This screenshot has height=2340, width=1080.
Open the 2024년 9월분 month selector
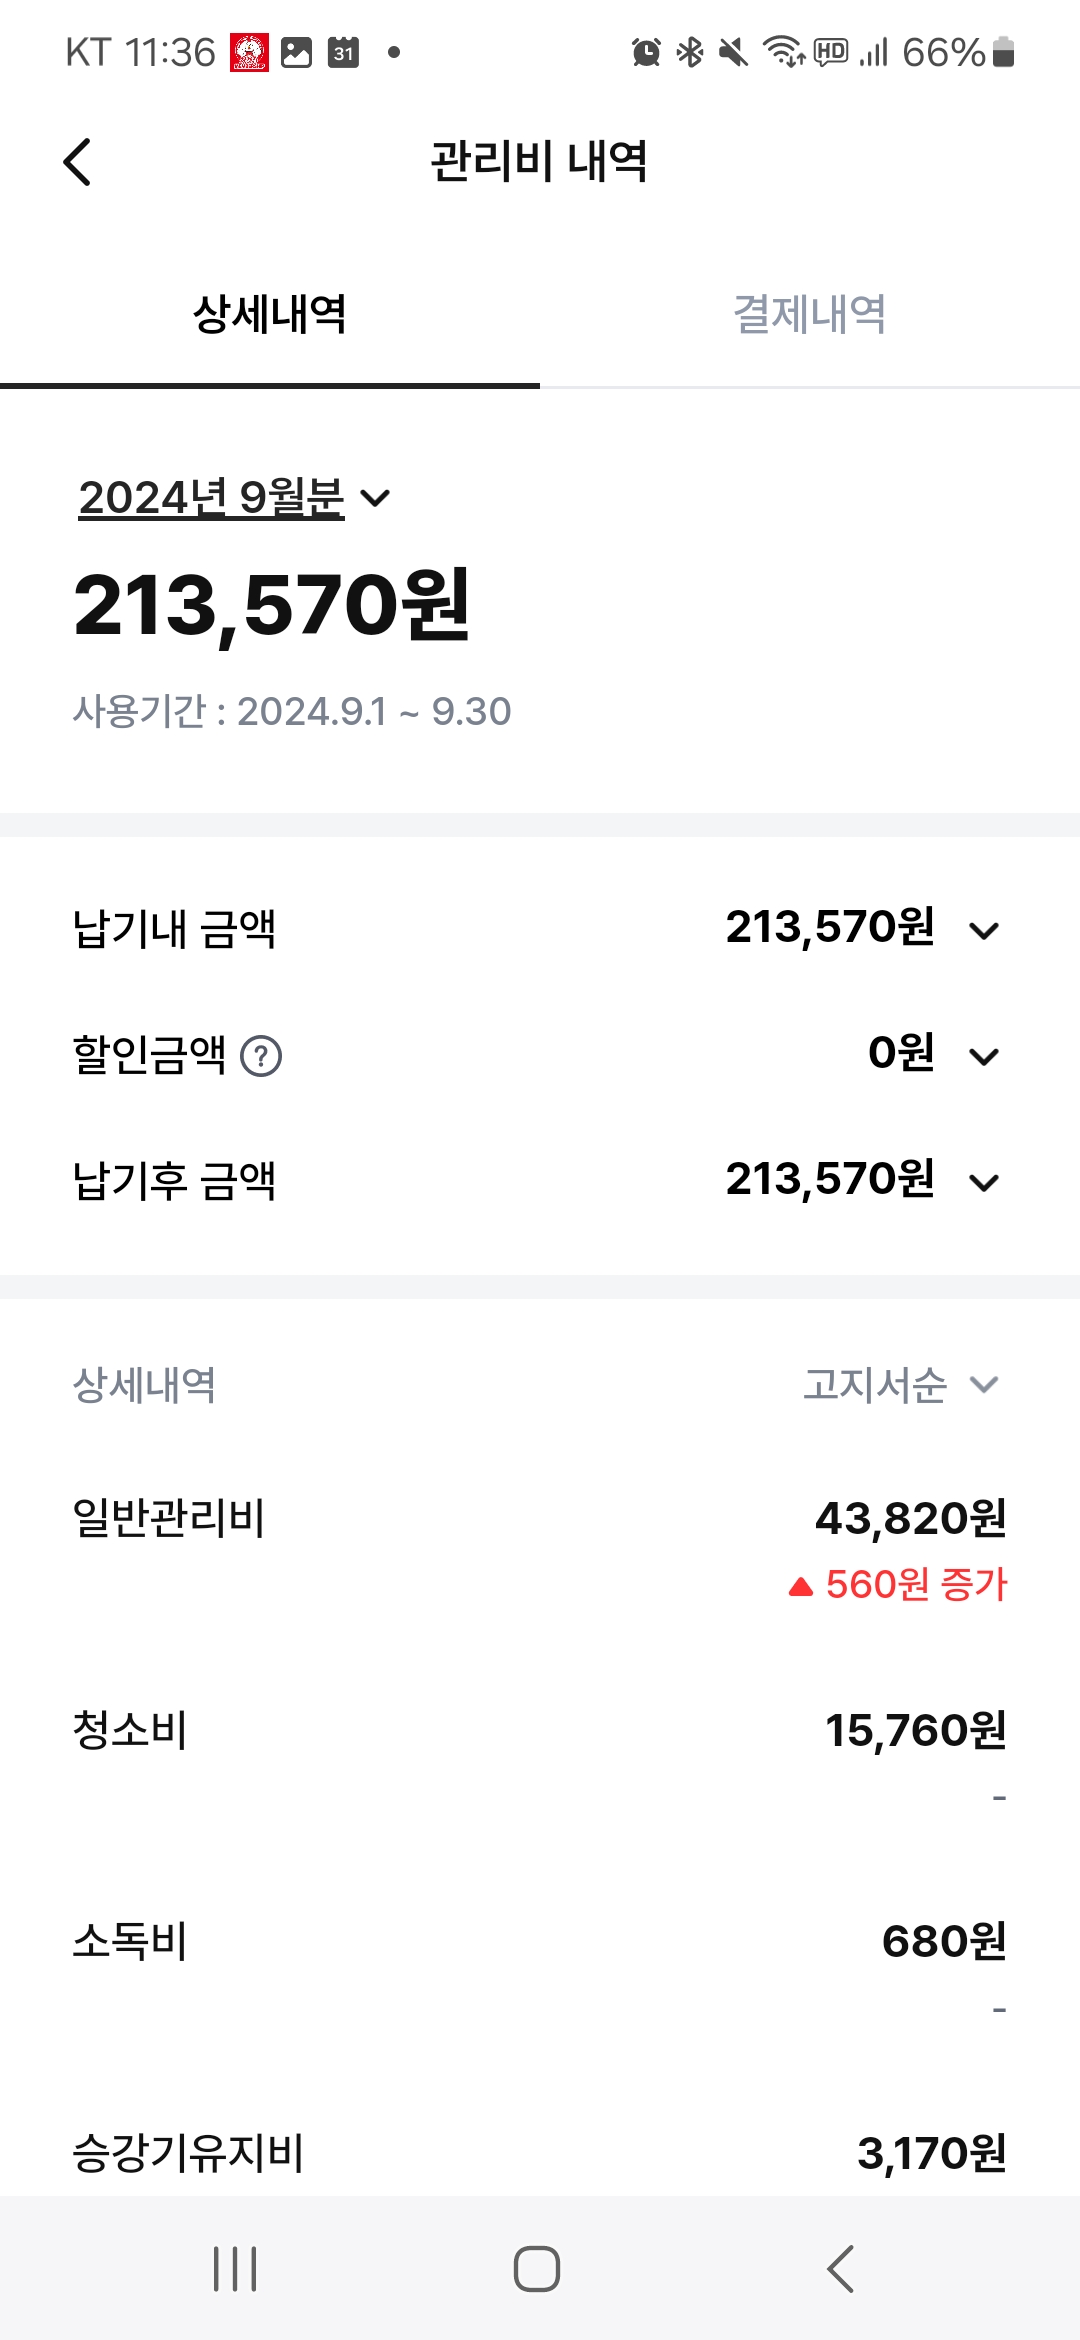[x=235, y=498]
